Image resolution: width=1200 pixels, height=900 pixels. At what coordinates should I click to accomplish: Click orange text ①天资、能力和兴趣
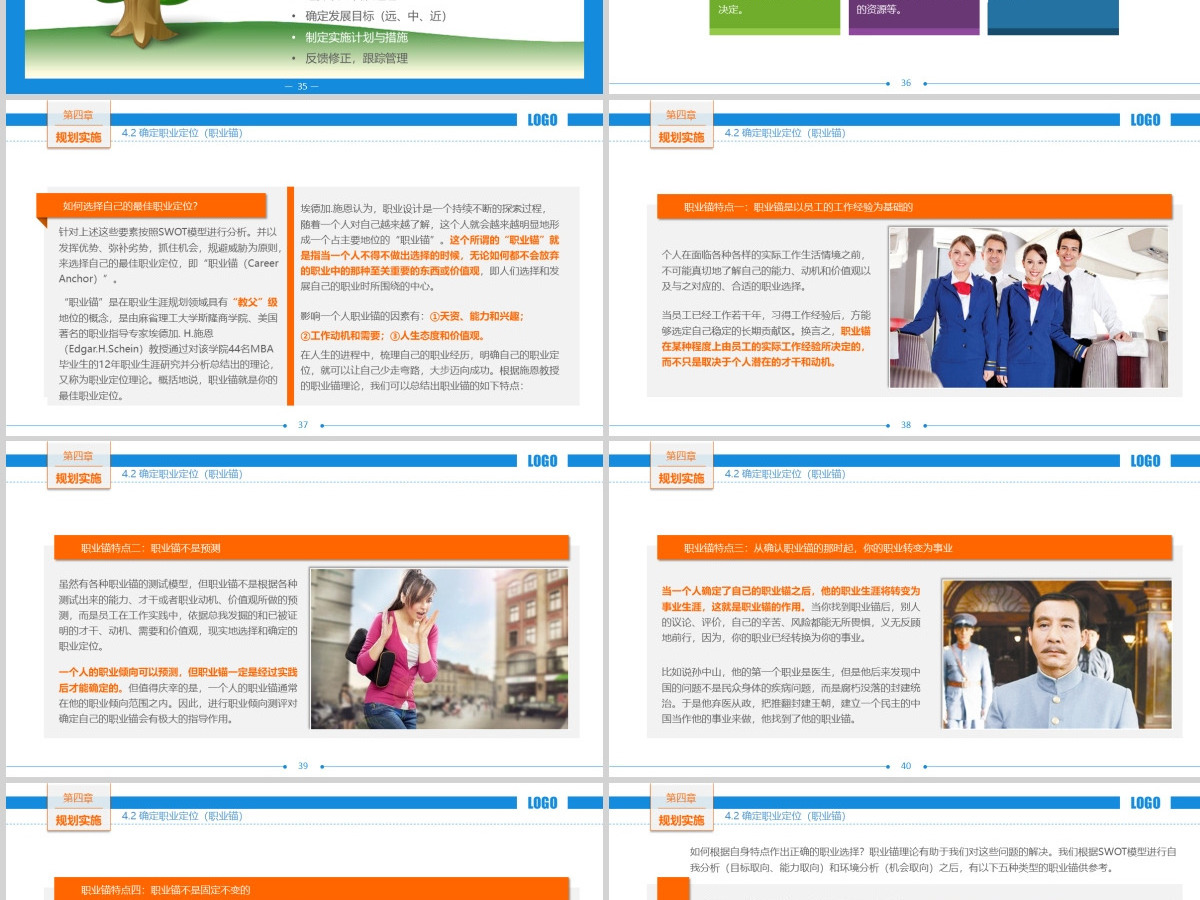pyautogui.click(x=476, y=316)
